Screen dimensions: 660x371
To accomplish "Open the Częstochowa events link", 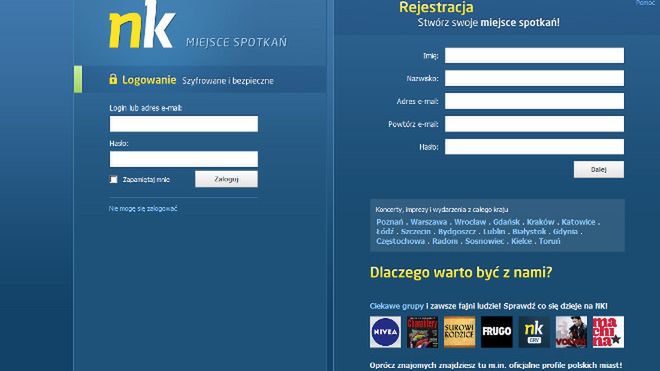I will (400, 241).
